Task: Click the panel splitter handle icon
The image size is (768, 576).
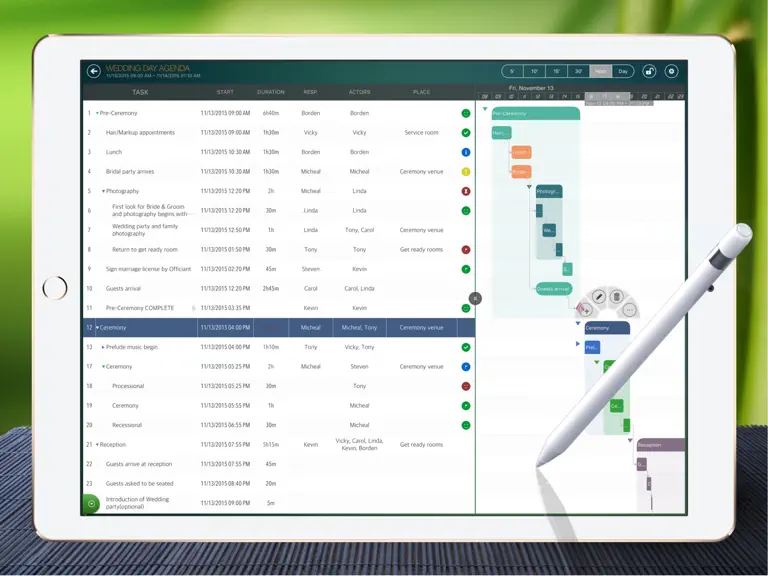Action: [x=475, y=298]
